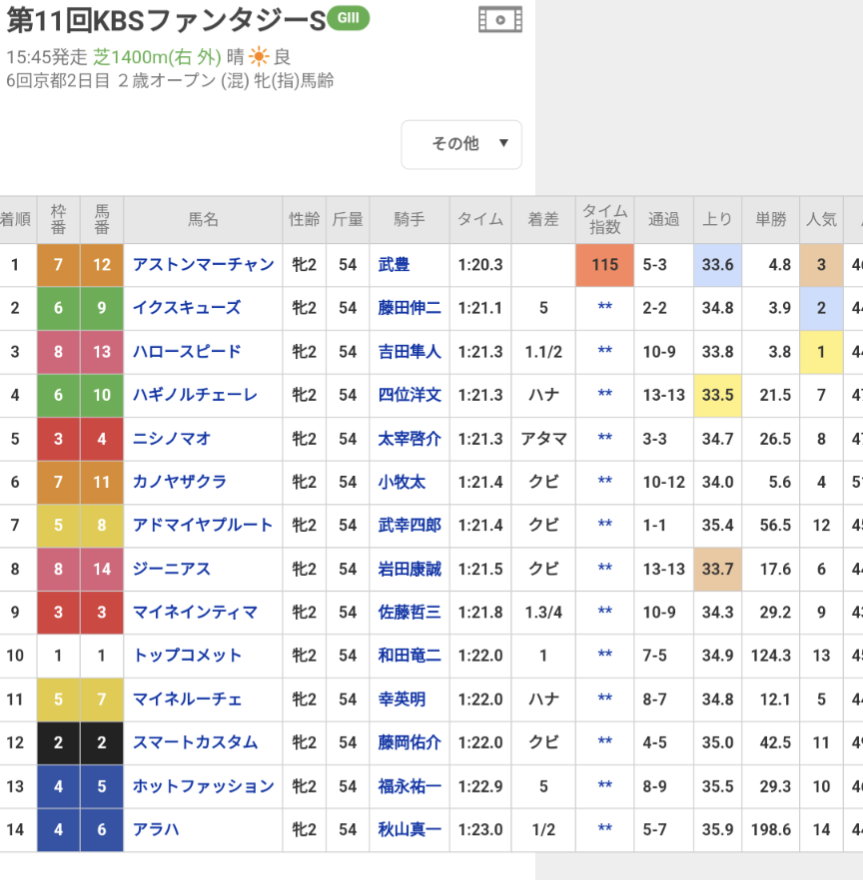Open jockey 武幸四郎 profile
The image size is (863, 880).
click(409, 525)
